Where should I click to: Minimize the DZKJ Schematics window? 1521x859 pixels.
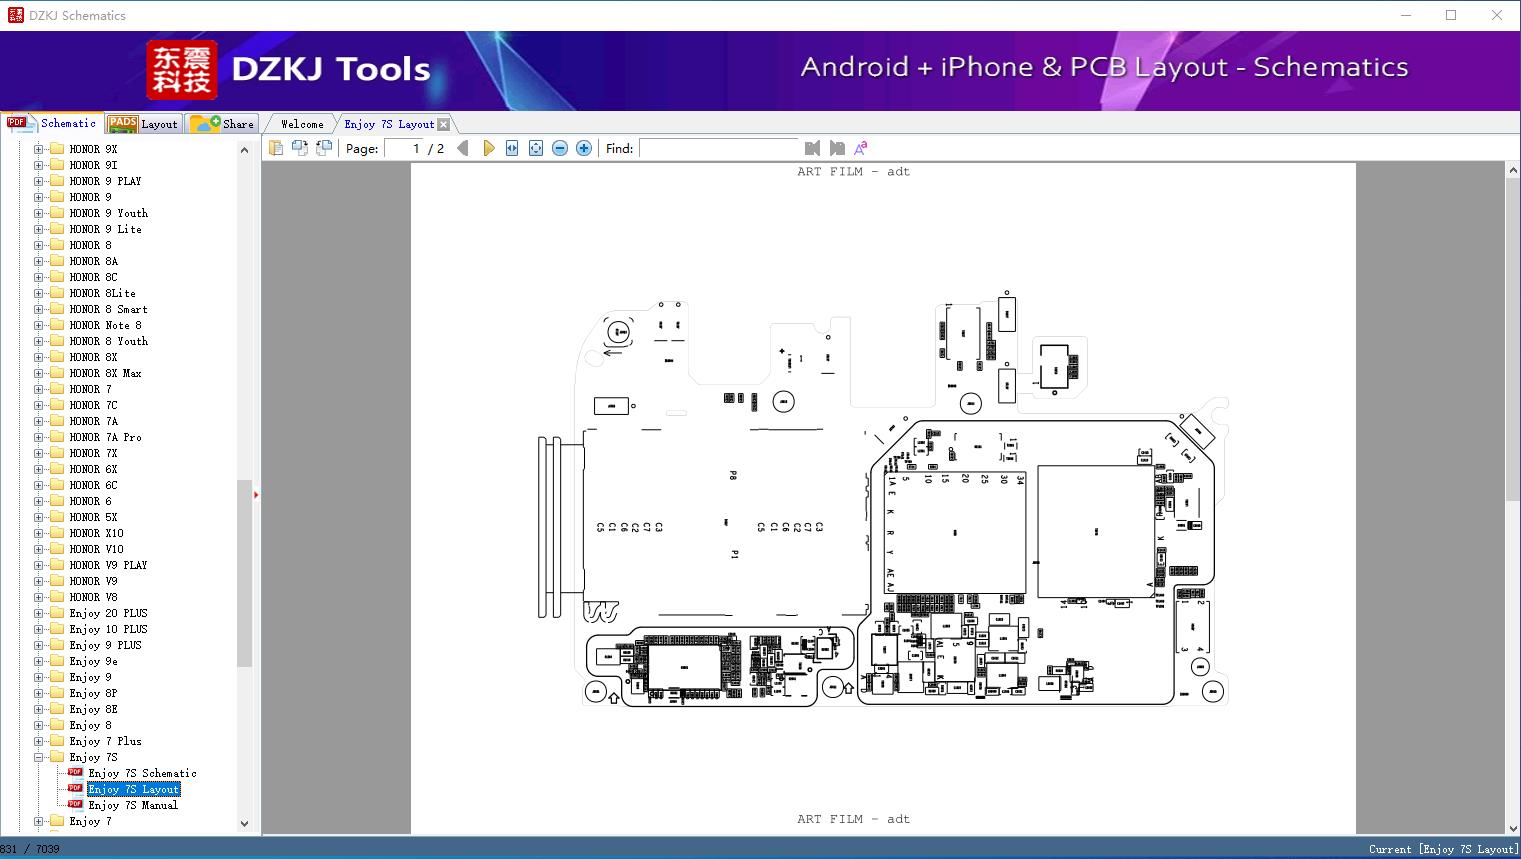(x=1405, y=15)
